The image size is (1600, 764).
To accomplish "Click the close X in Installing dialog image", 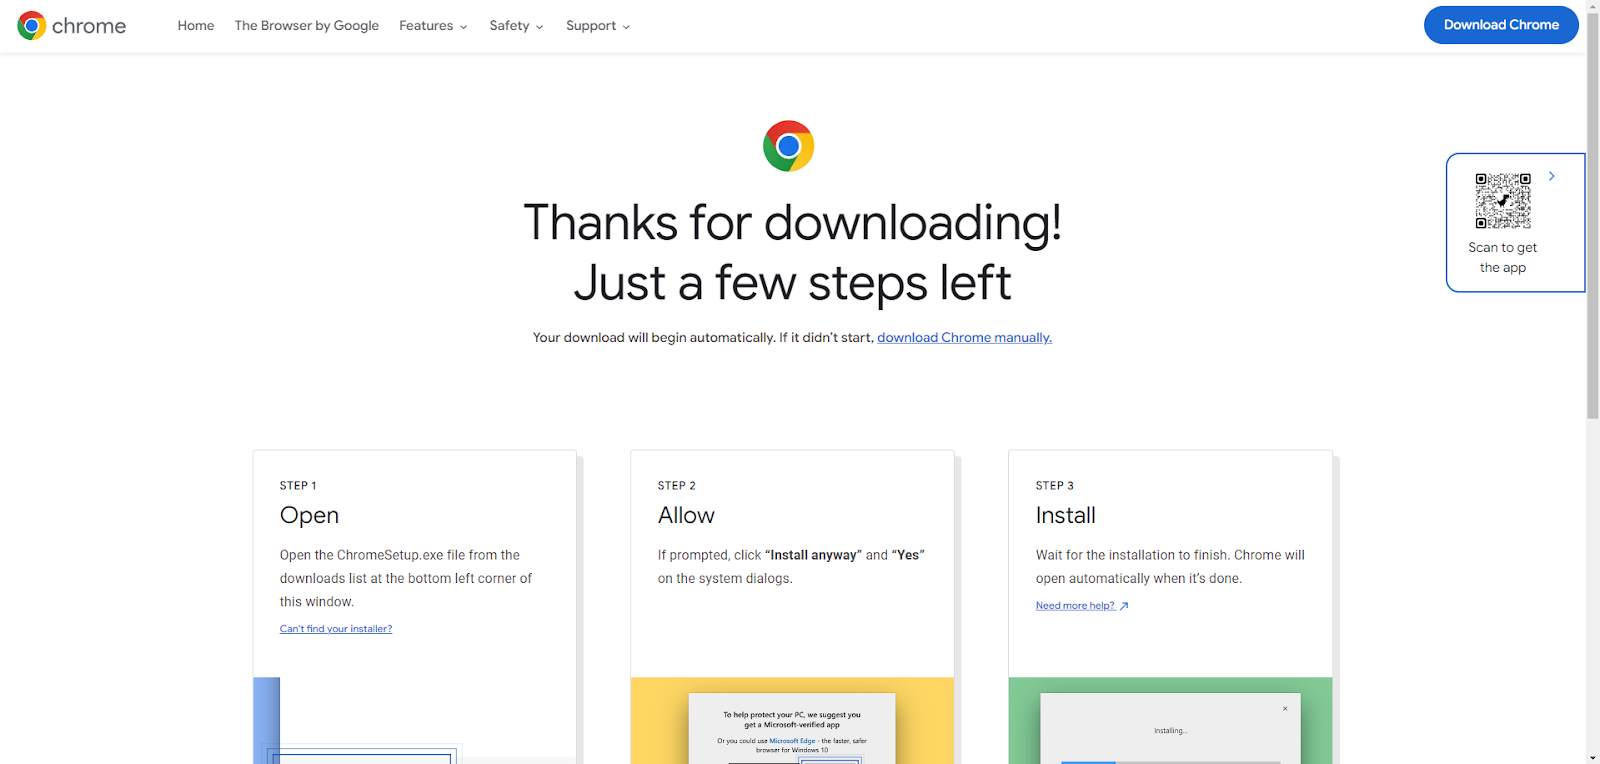I will click(1285, 709).
